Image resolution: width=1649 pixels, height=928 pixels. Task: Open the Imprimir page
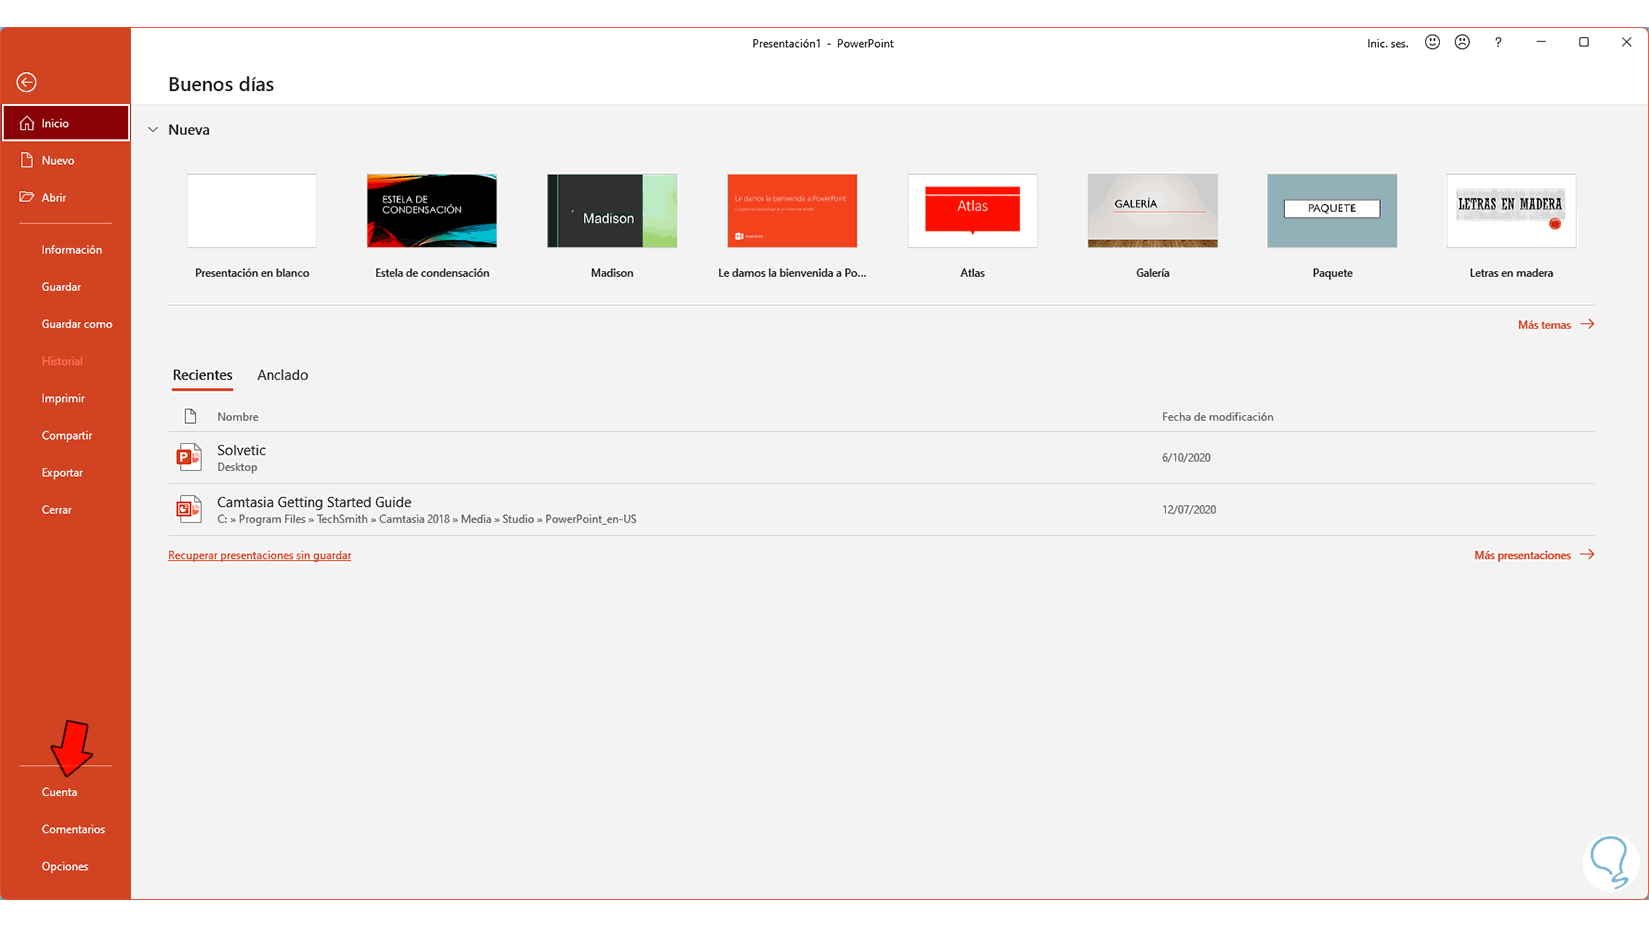(63, 398)
